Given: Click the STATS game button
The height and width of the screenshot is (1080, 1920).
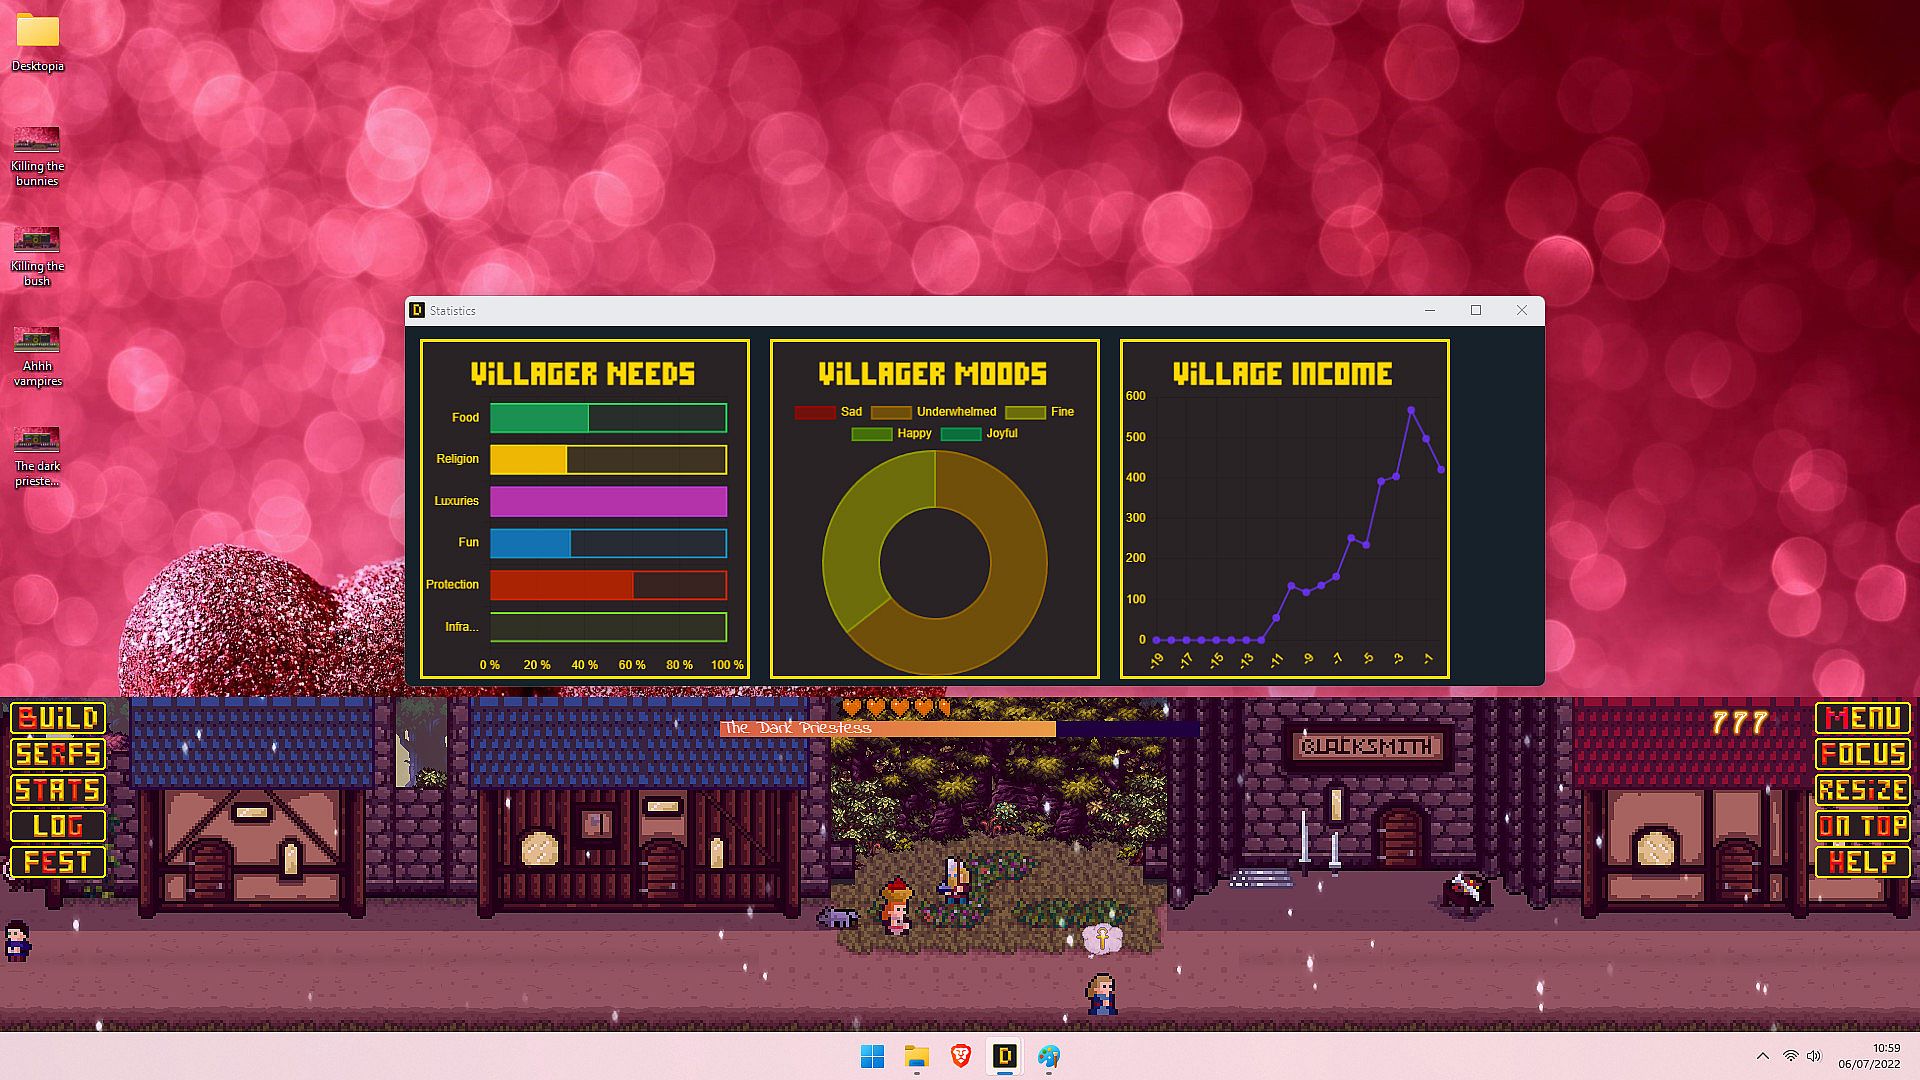Looking at the screenshot, I should click(x=58, y=790).
